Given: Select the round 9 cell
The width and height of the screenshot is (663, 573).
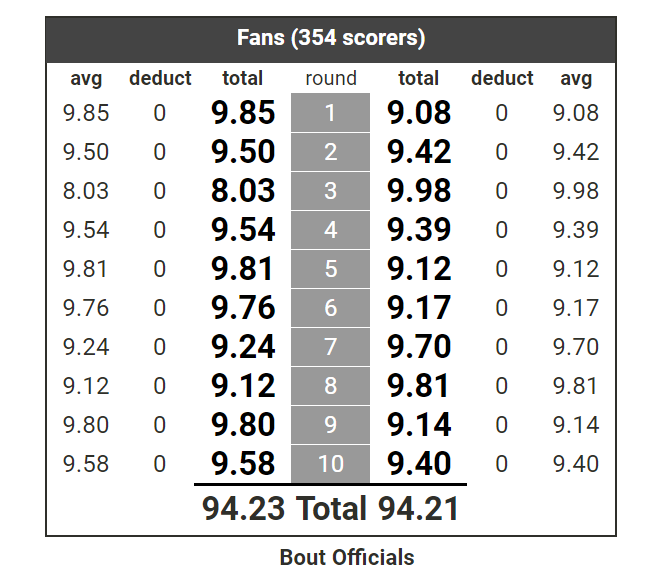Looking at the screenshot, I should click(330, 425).
